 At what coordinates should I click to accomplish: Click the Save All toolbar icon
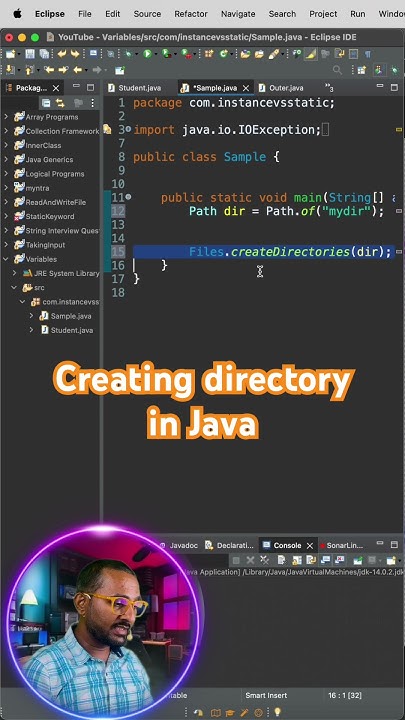tap(44, 54)
